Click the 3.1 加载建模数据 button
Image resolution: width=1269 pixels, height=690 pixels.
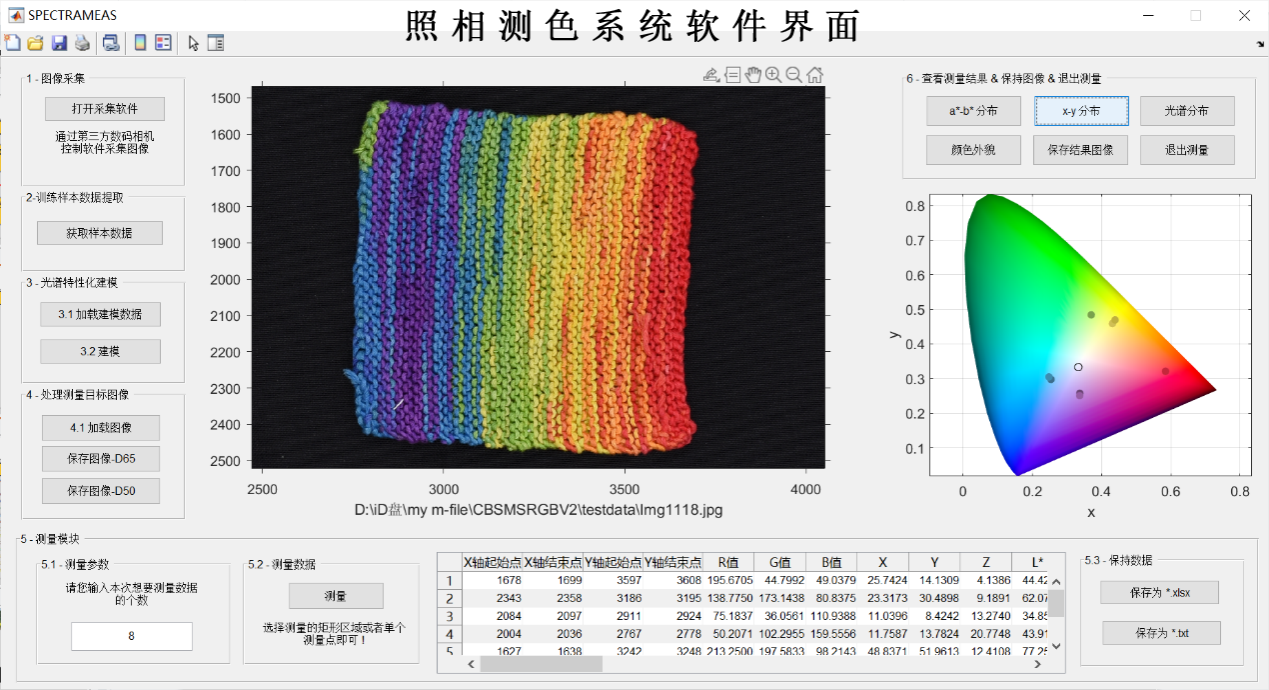pos(100,314)
